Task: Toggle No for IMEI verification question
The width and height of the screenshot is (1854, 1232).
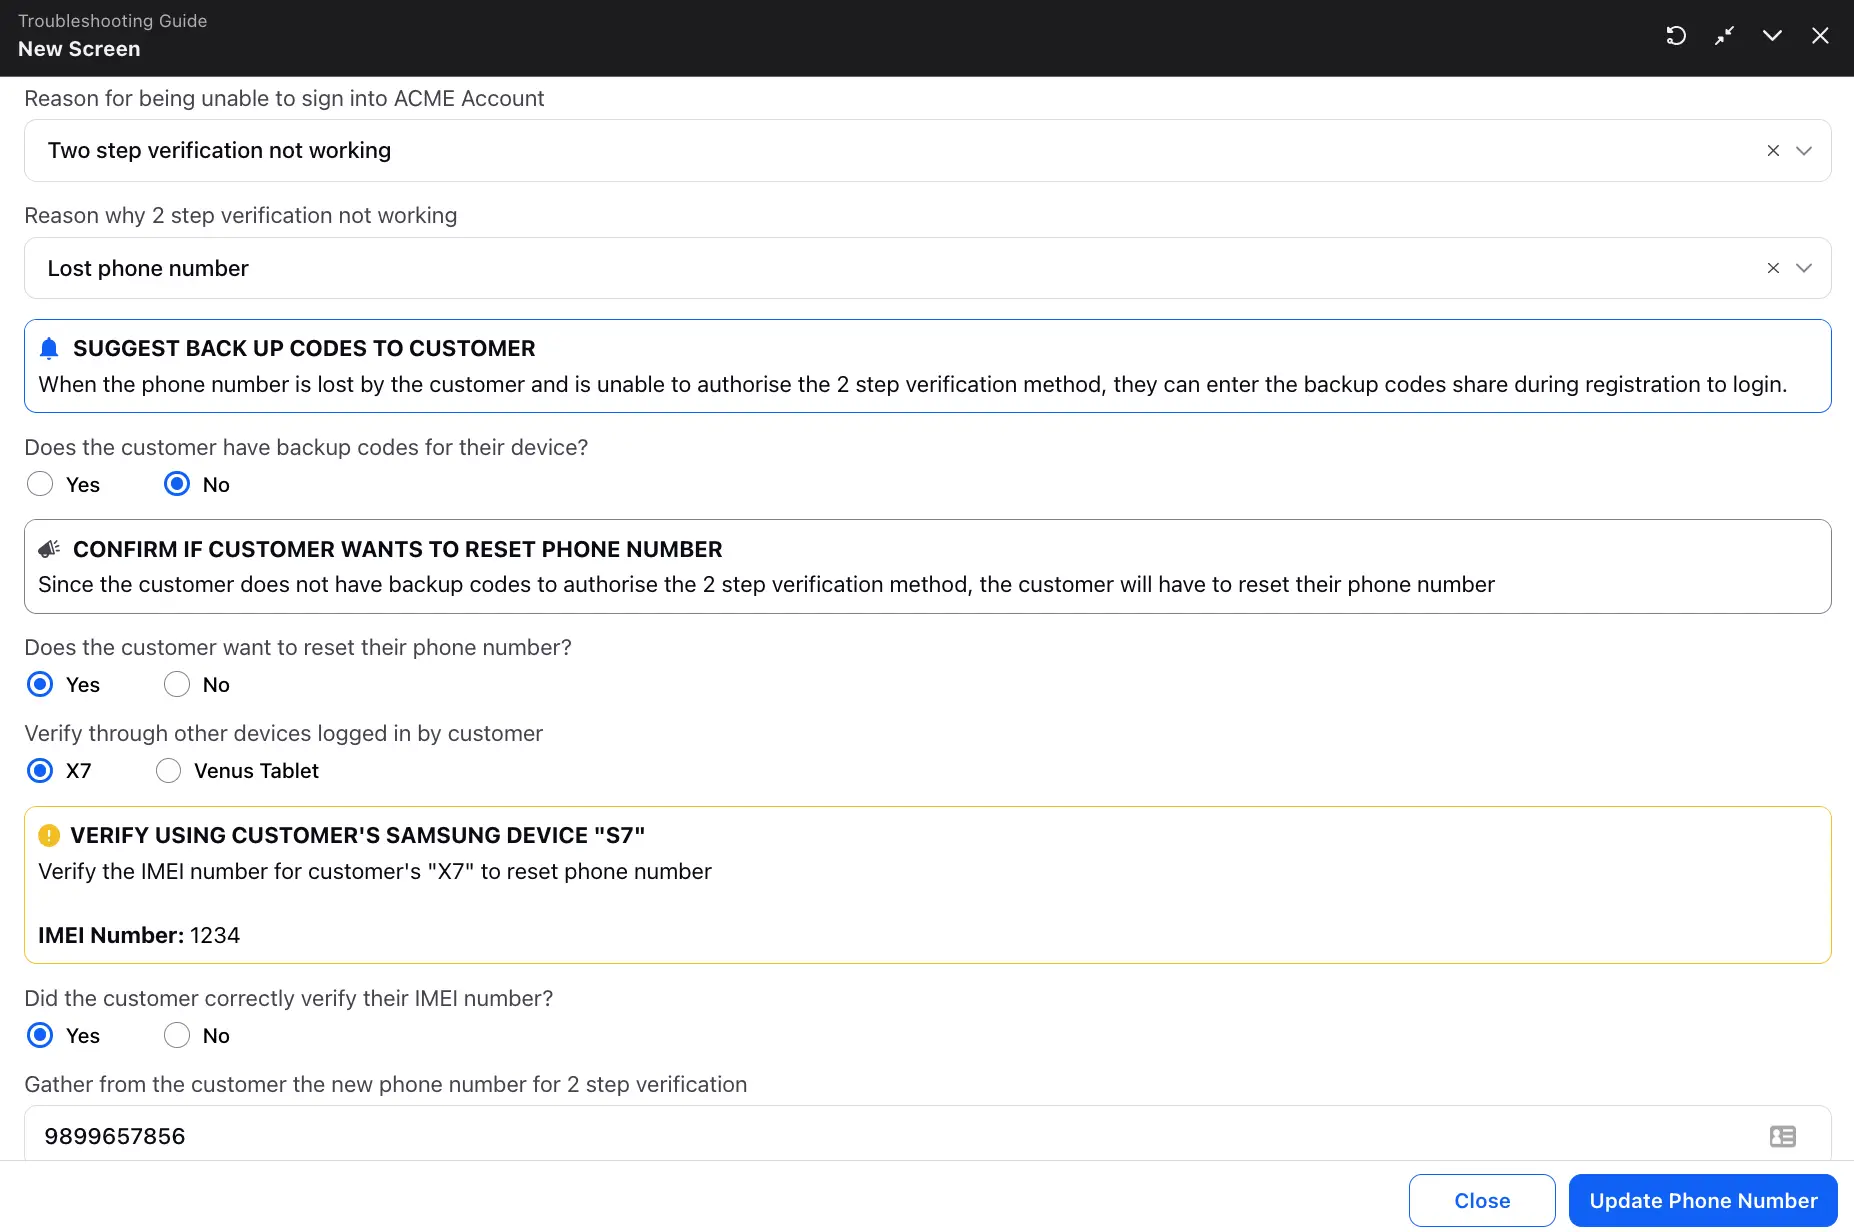Action: (x=176, y=1035)
